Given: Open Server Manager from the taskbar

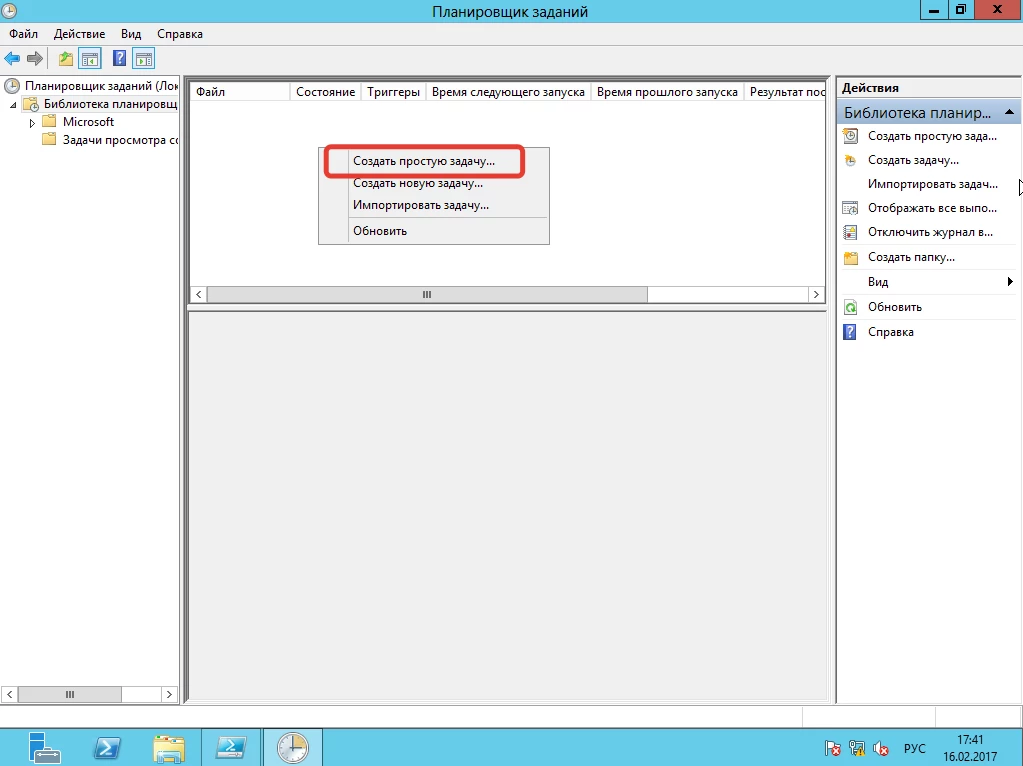Looking at the screenshot, I should [44, 747].
